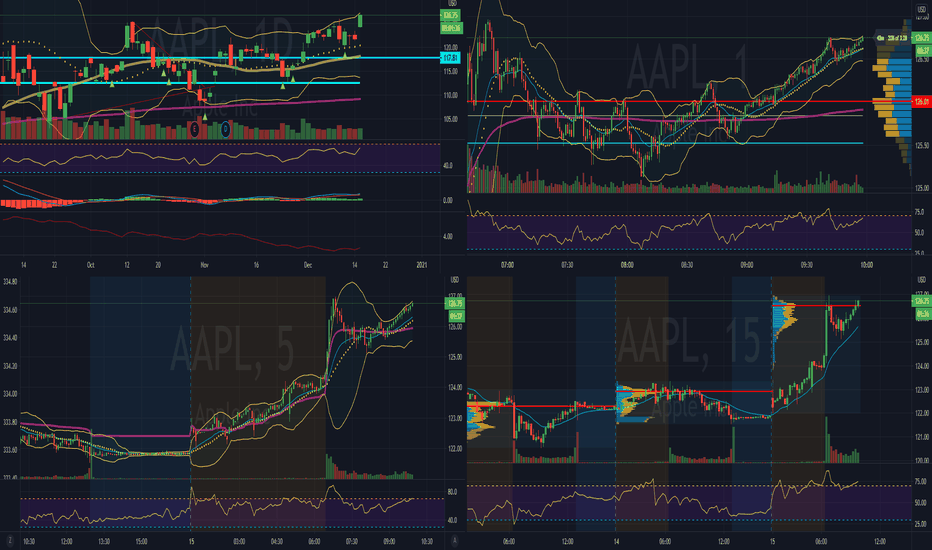Click the 'Dec' label on daily time axis
932x550 pixels.
pos(308,265)
